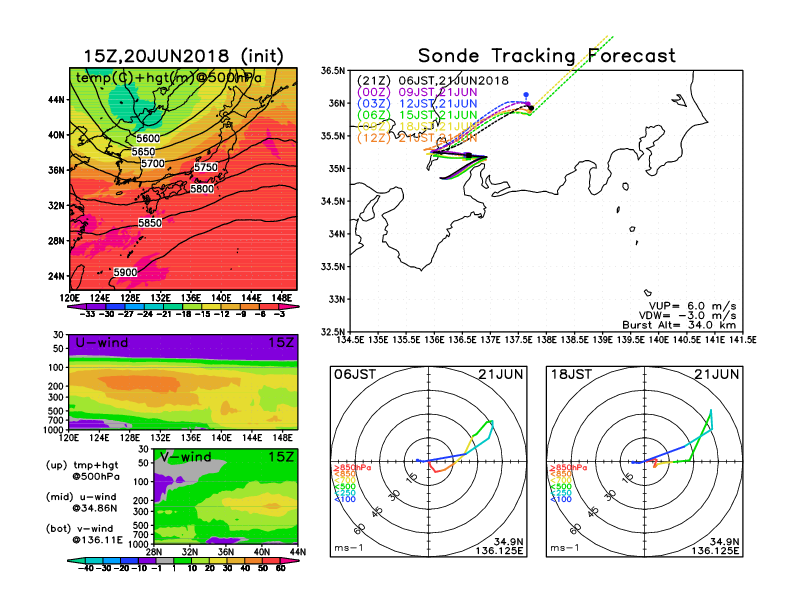792x612 pixels.
Task: Click the "VUP= 6.0 m/s" value
Action: point(692,306)
